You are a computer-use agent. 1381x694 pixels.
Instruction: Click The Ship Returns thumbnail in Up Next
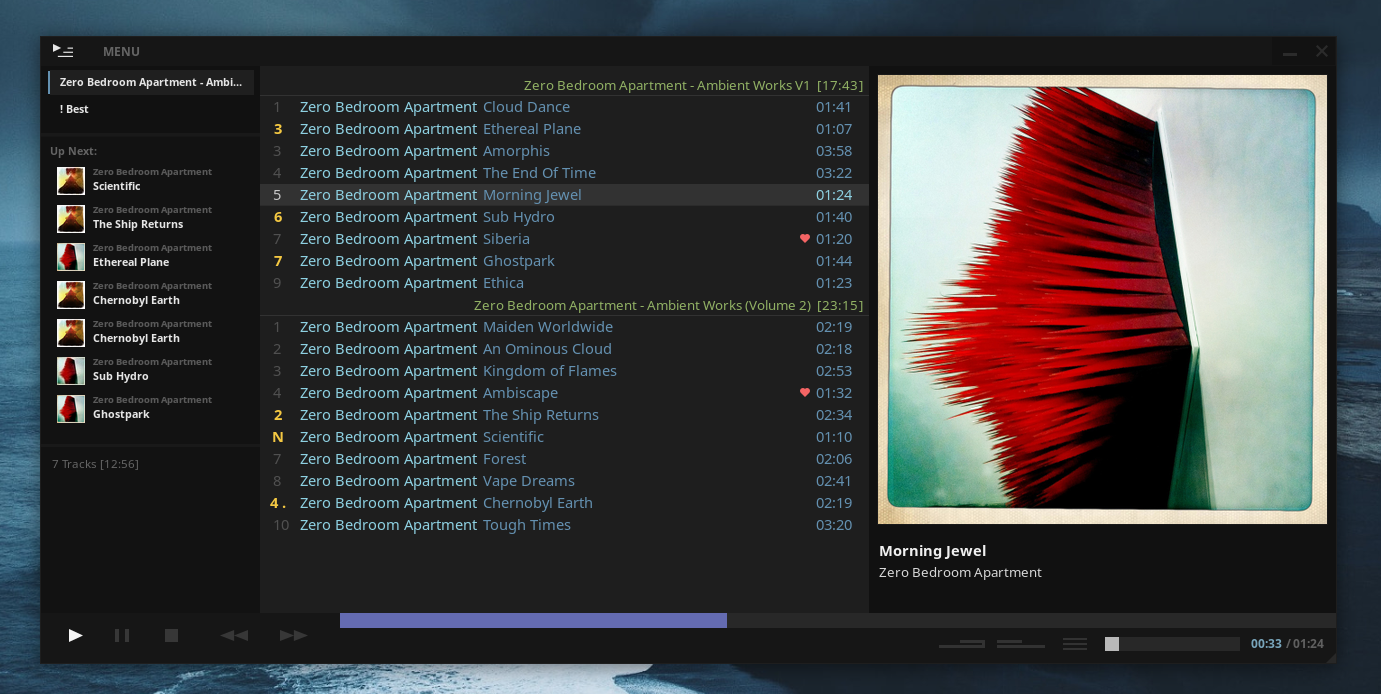click(71, 218)
